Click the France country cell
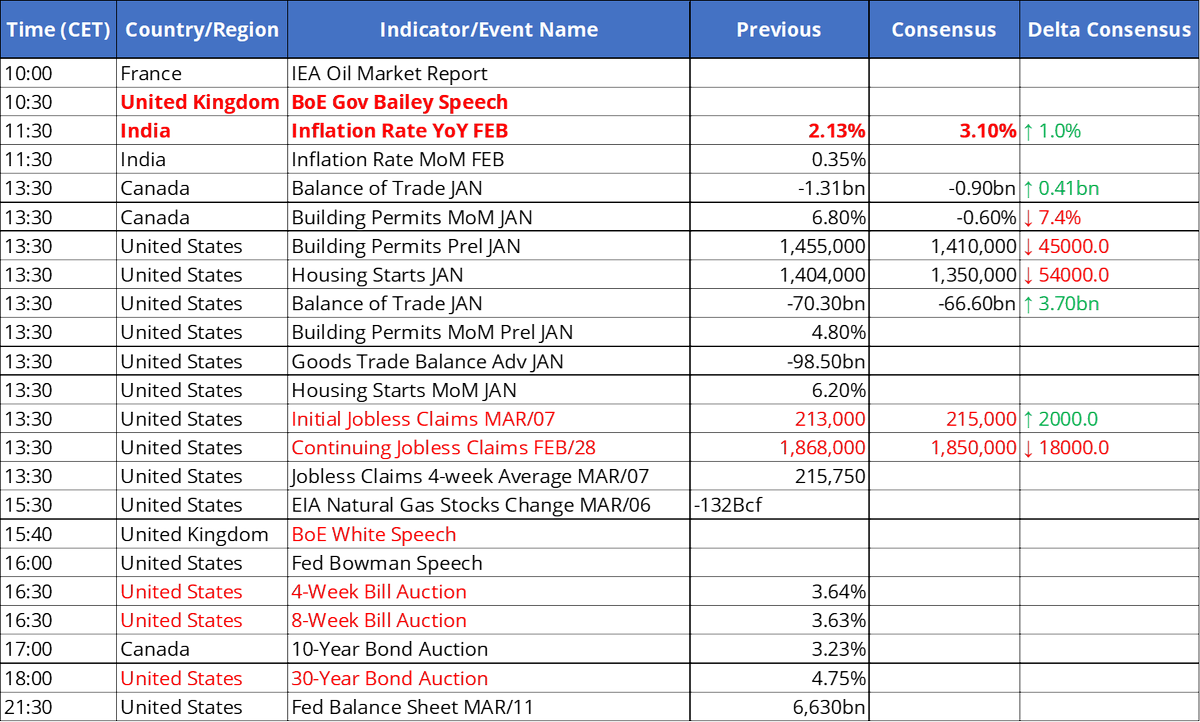This screenshot has width=1200, height=722. 202,73
